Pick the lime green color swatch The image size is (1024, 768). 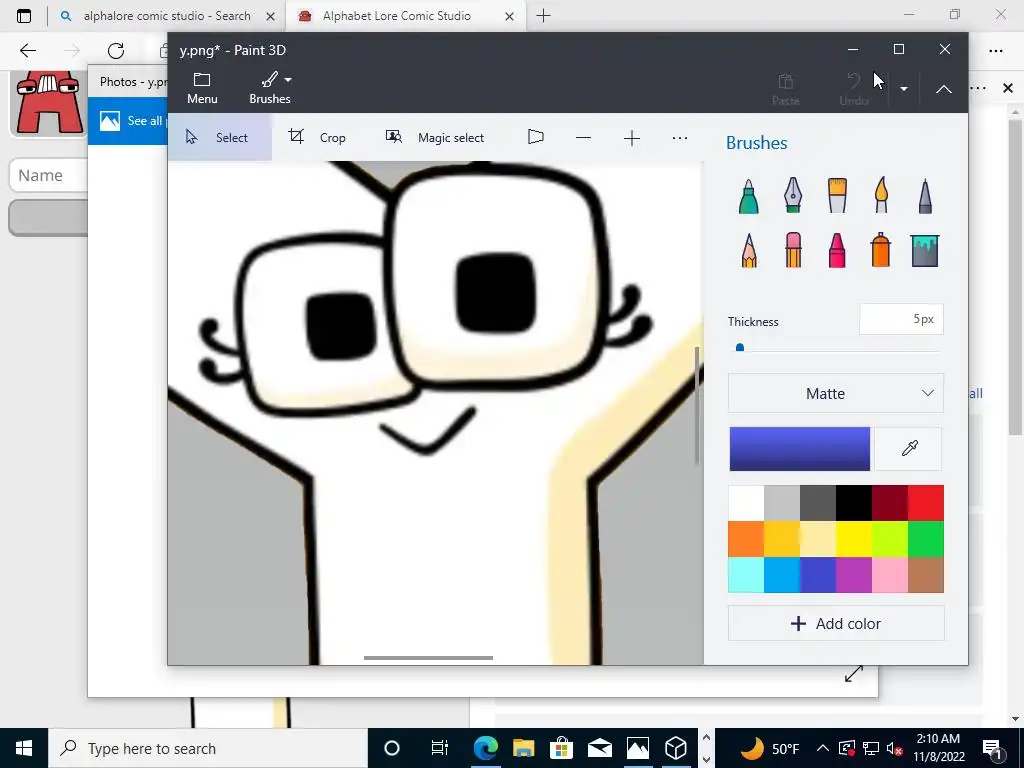pos(889,539)
